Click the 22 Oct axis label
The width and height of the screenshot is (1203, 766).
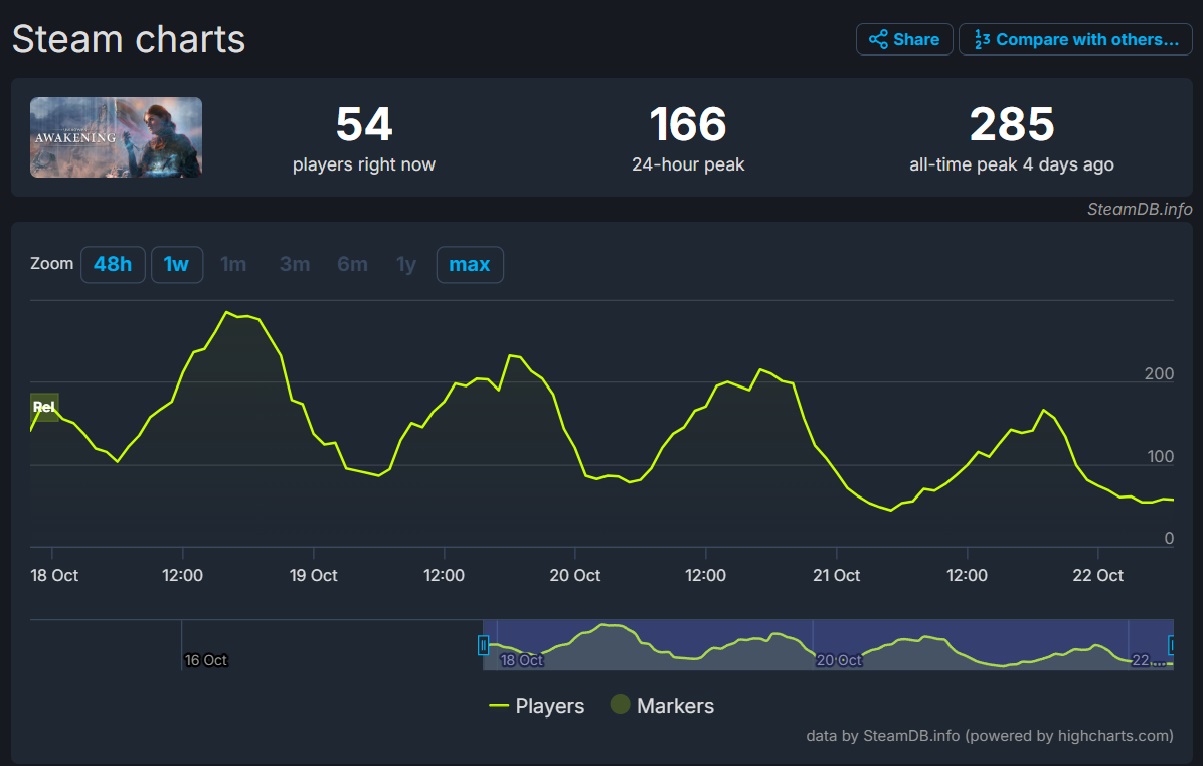coord(1098,575)
